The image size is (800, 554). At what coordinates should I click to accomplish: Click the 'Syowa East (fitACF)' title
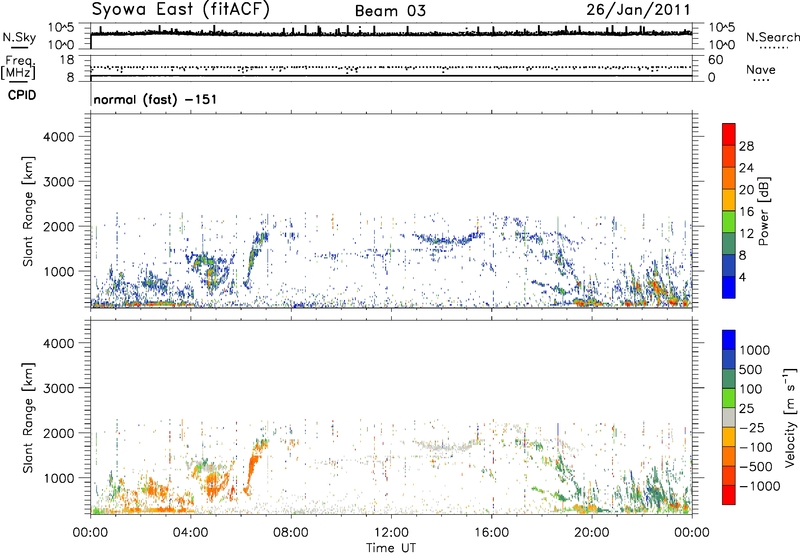pyautogui.click(x=181, y=9)
